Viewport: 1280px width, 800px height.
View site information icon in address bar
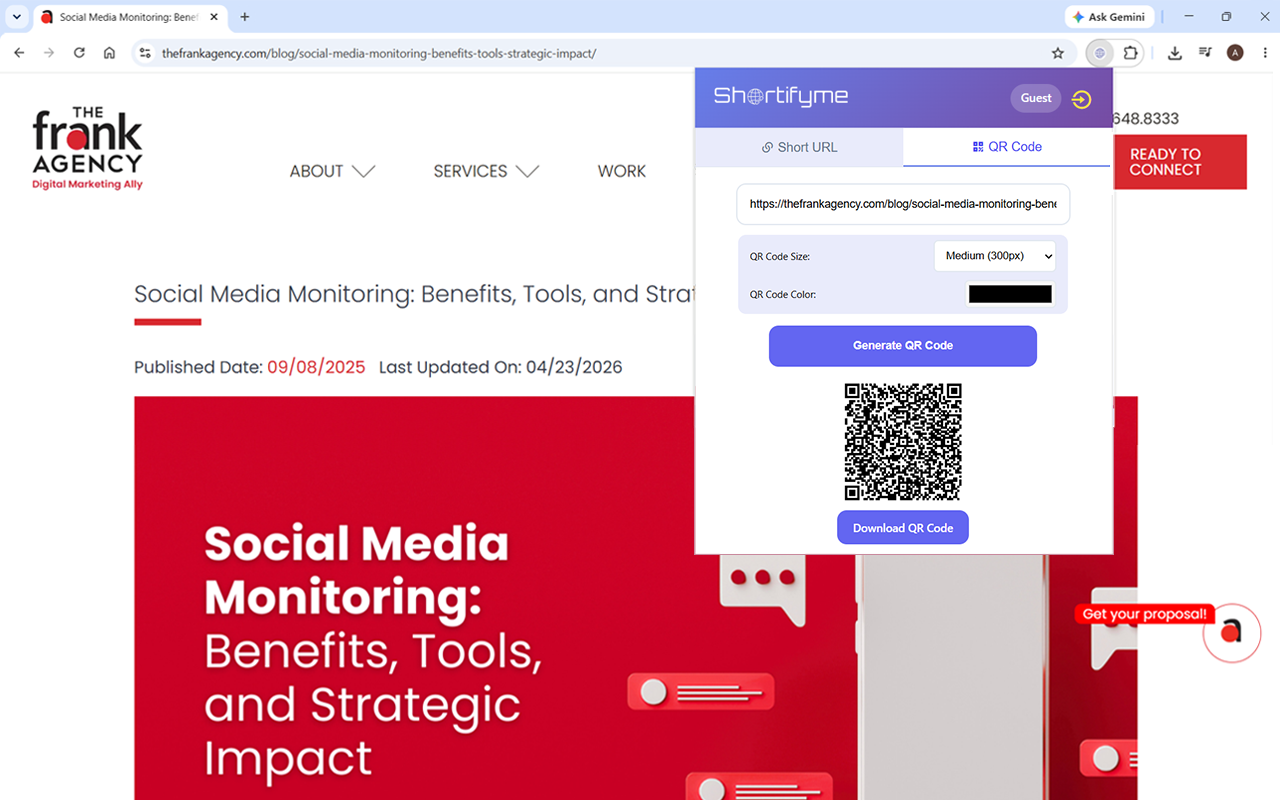(x=145, y=53)
